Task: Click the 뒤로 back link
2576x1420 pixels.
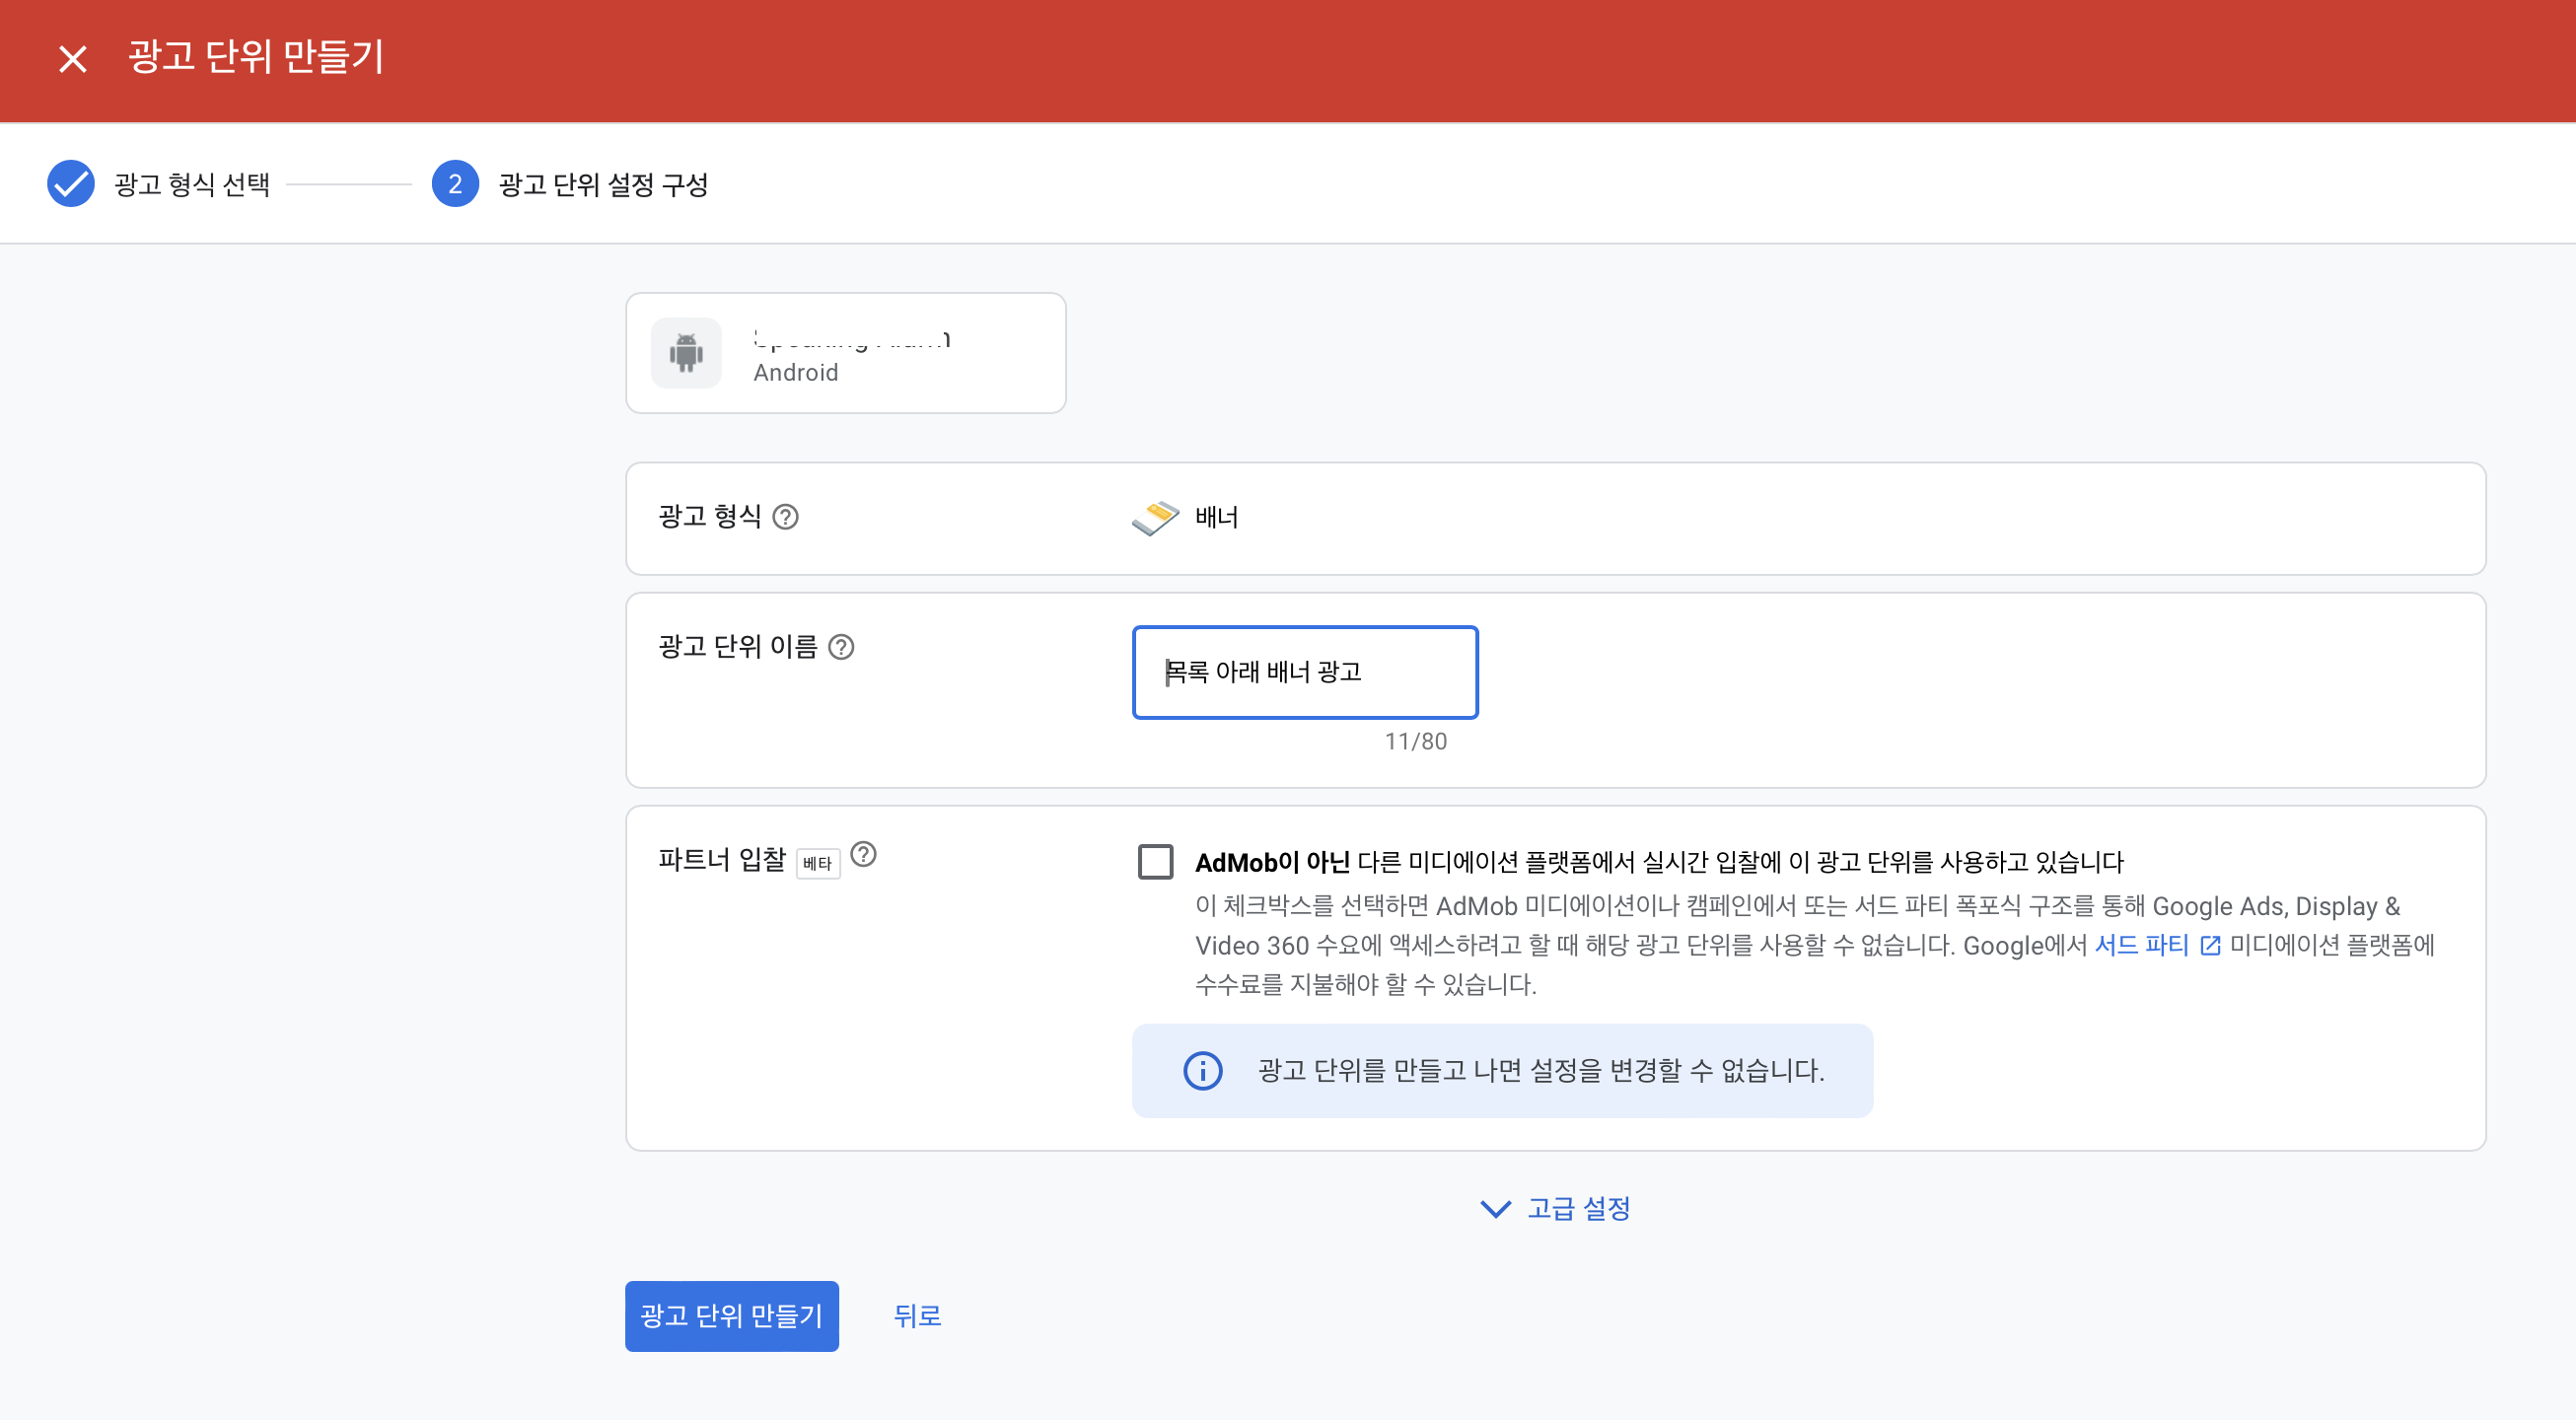Action: pyautogui.click(x=917, y=1316)
